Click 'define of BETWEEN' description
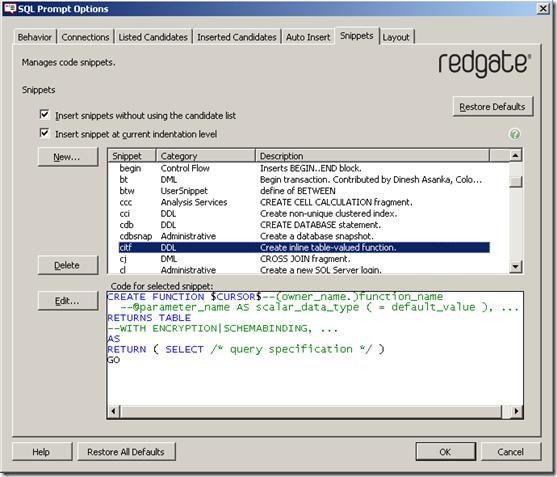Viewport: 557px width, 477px height. (x=298, y=191)
